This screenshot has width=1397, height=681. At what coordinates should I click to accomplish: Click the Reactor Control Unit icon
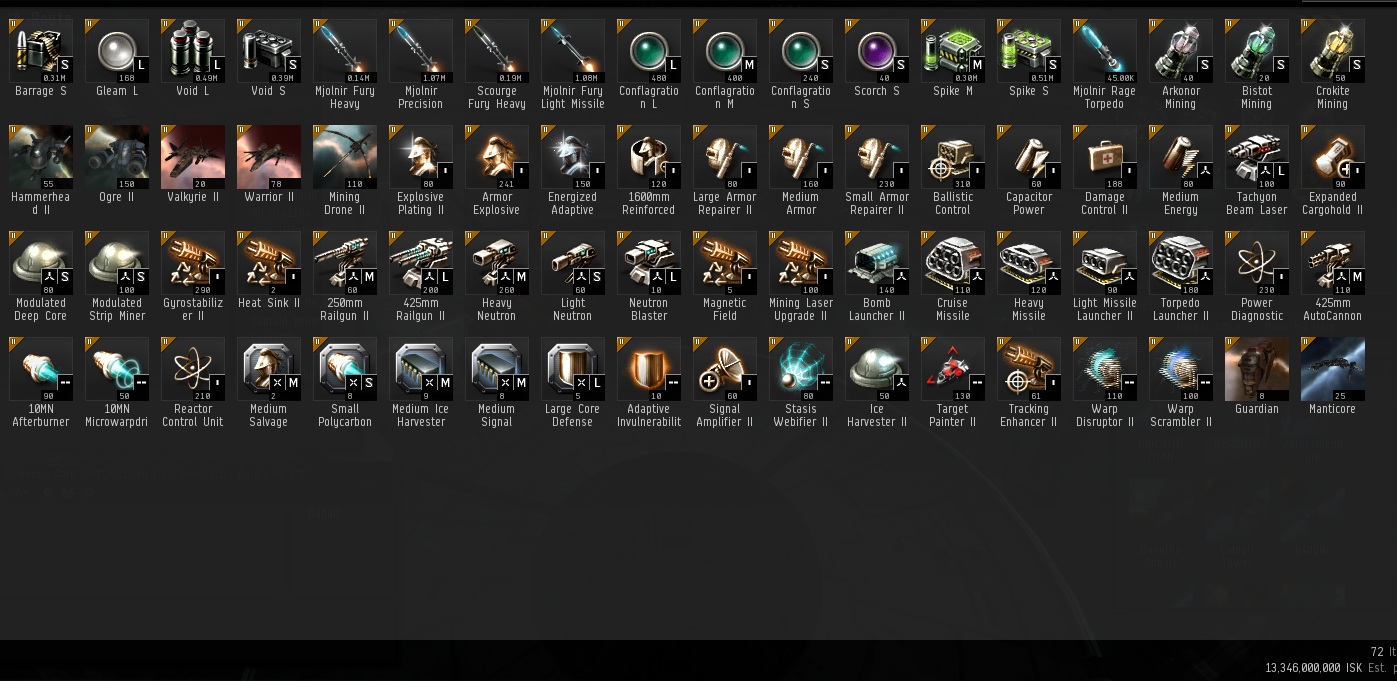point(193,369)
